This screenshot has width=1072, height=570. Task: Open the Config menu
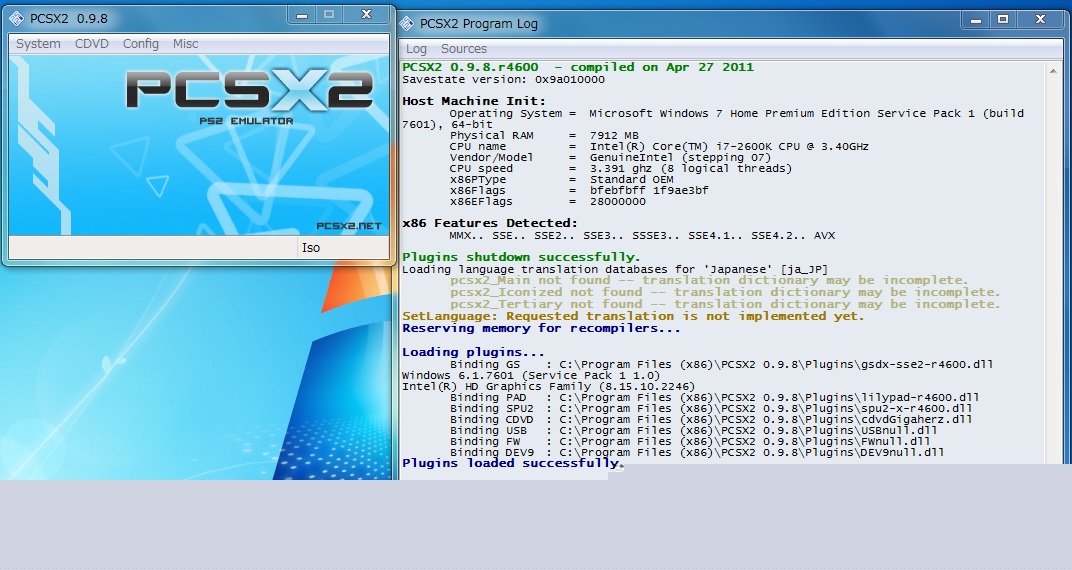coord(141,44)
